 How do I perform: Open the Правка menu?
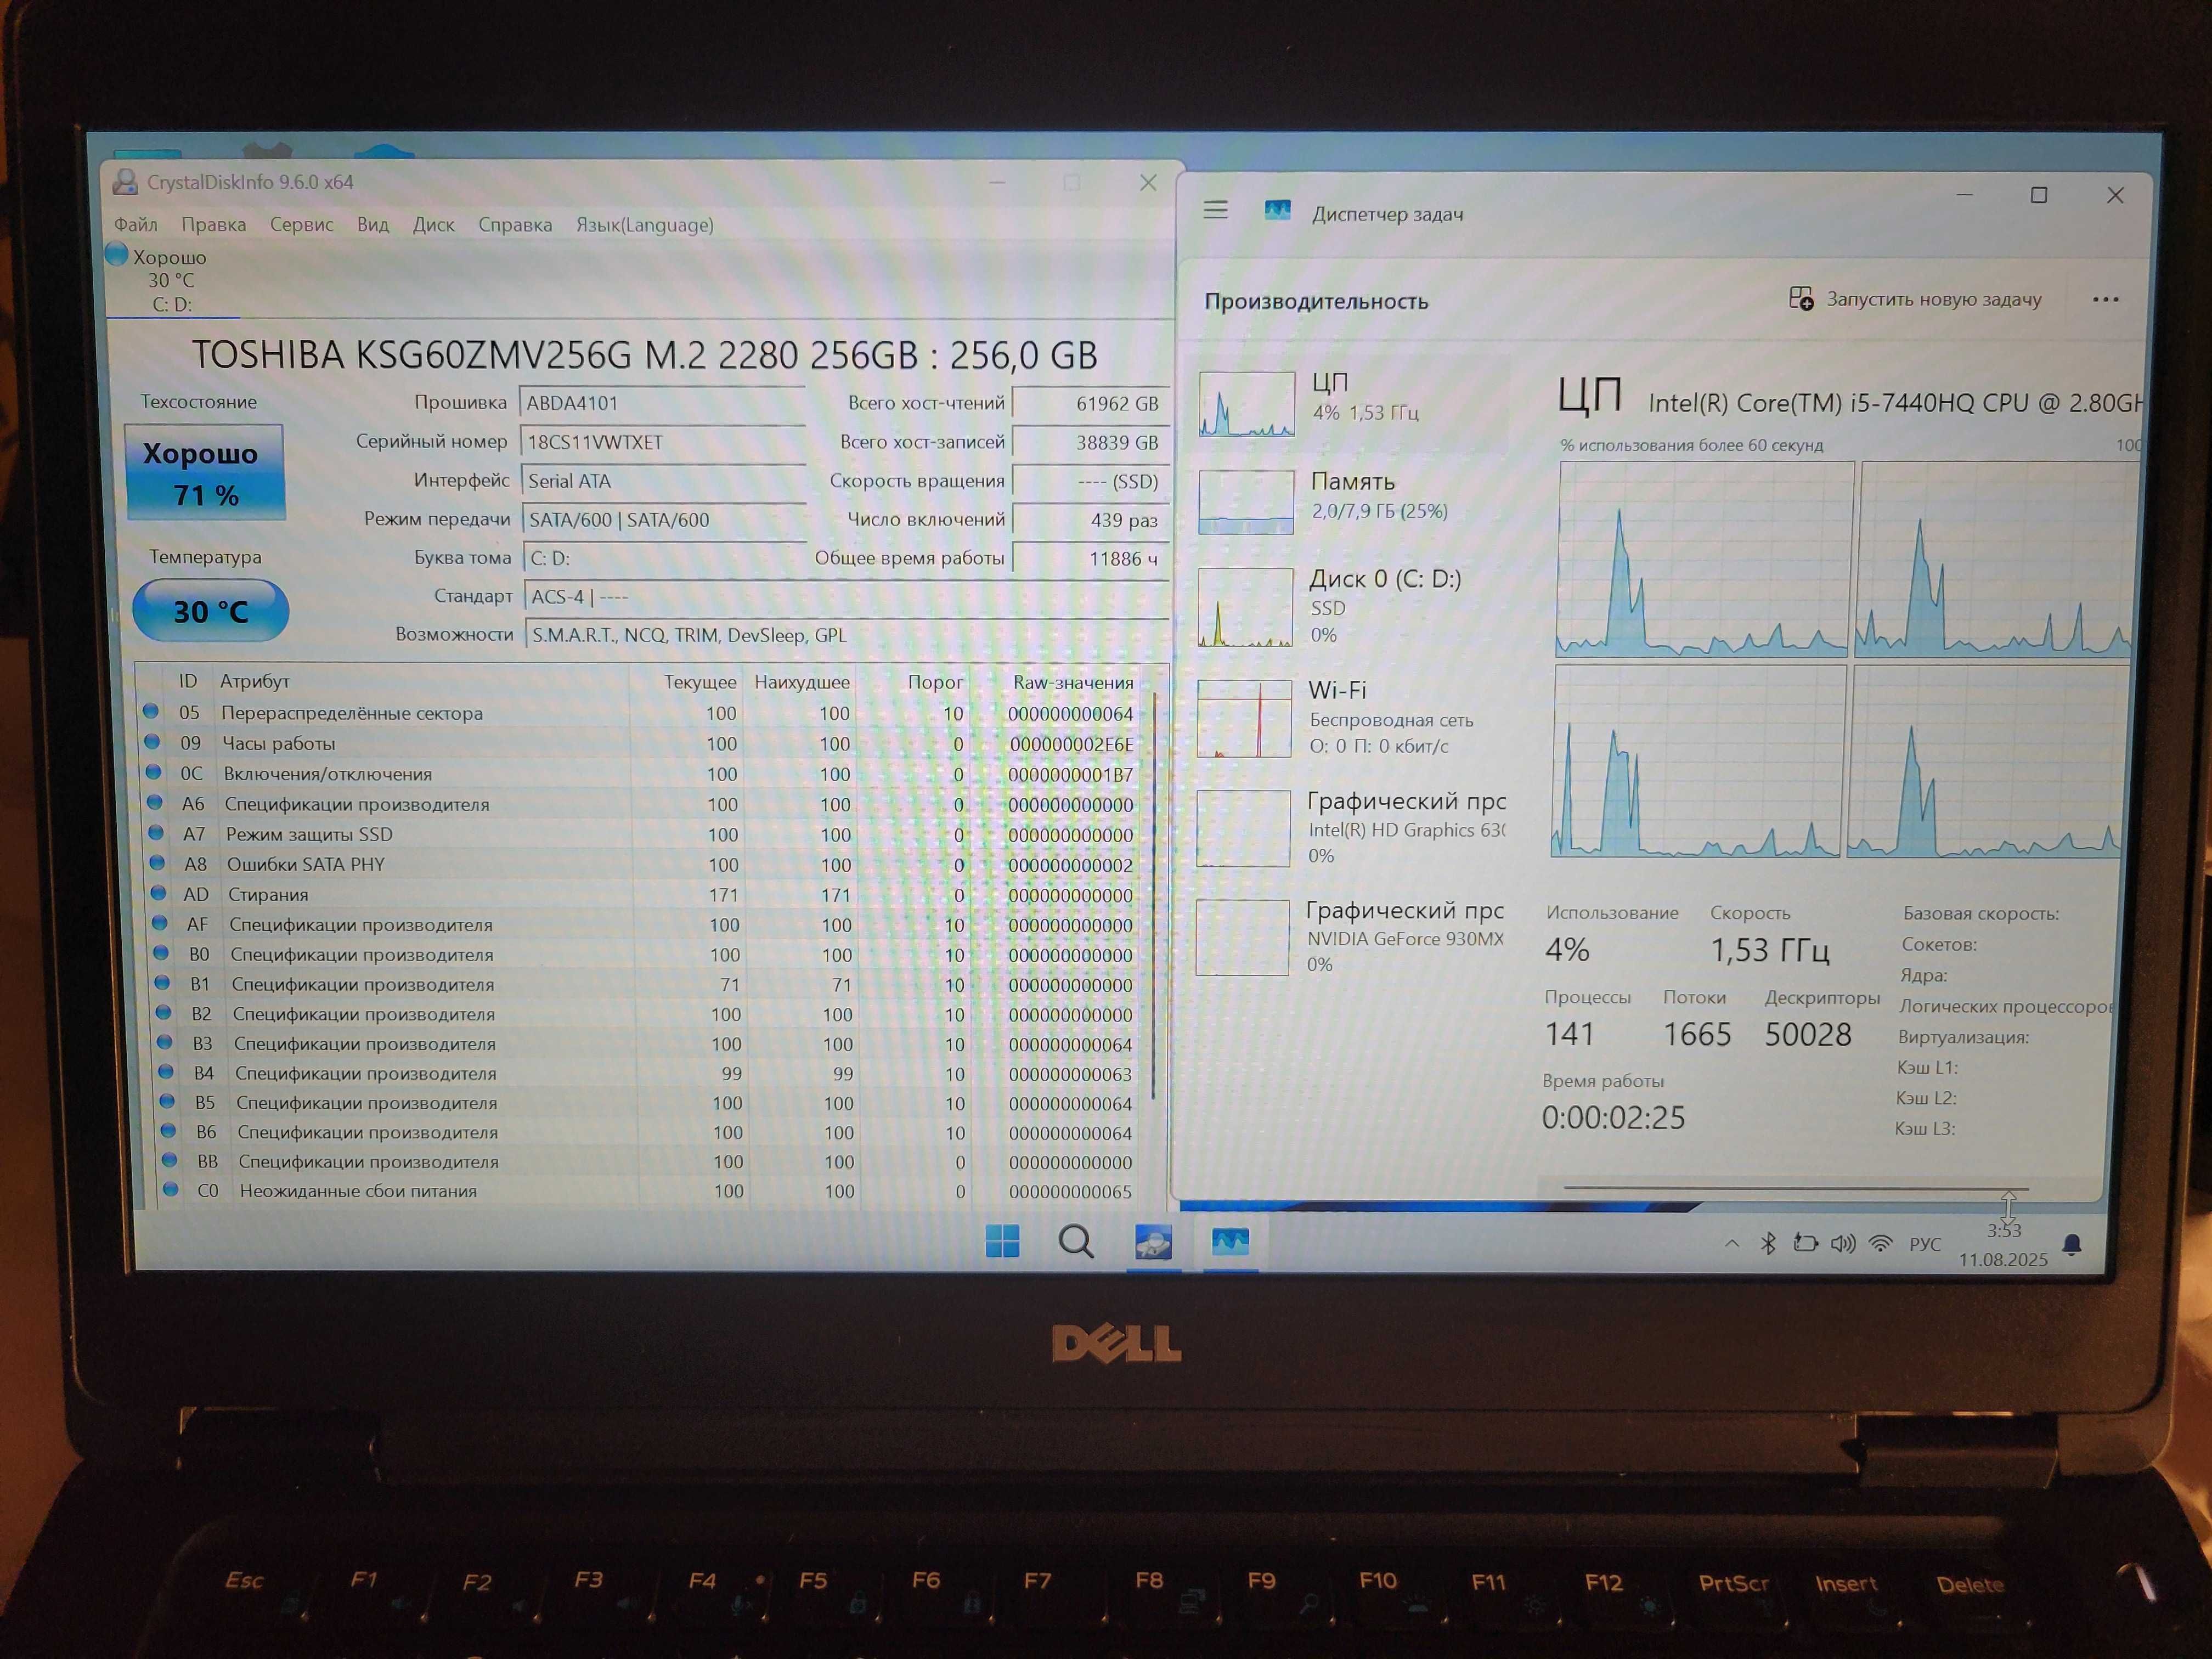213,224
